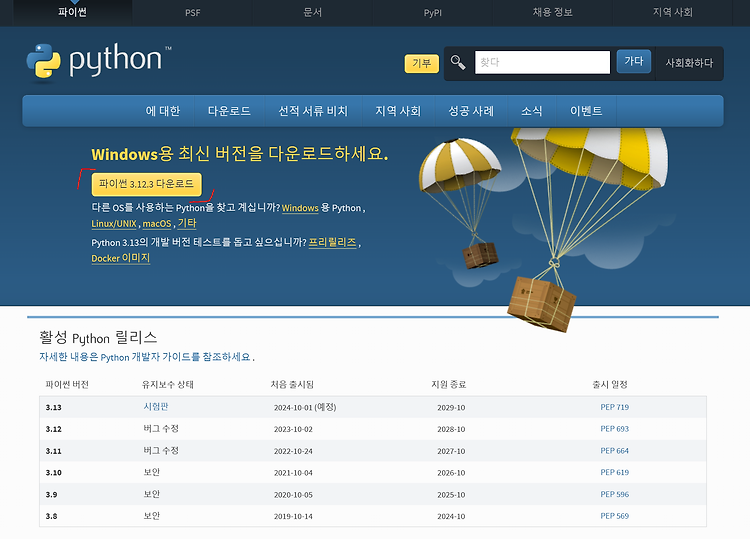Click the 2024-10-01 (예정) release date

click(305, 407)
